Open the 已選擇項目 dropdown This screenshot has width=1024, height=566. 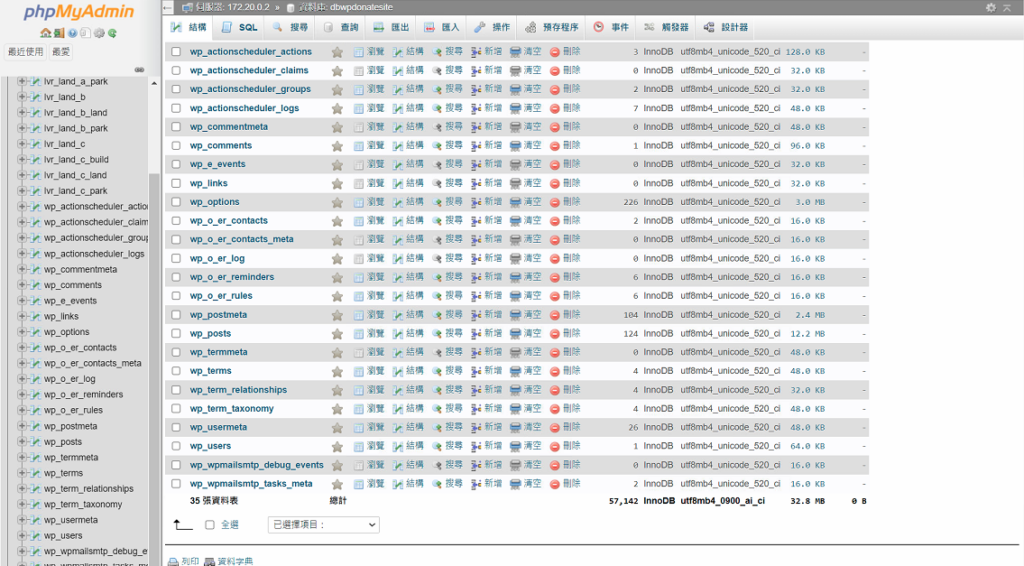[324, 524]
